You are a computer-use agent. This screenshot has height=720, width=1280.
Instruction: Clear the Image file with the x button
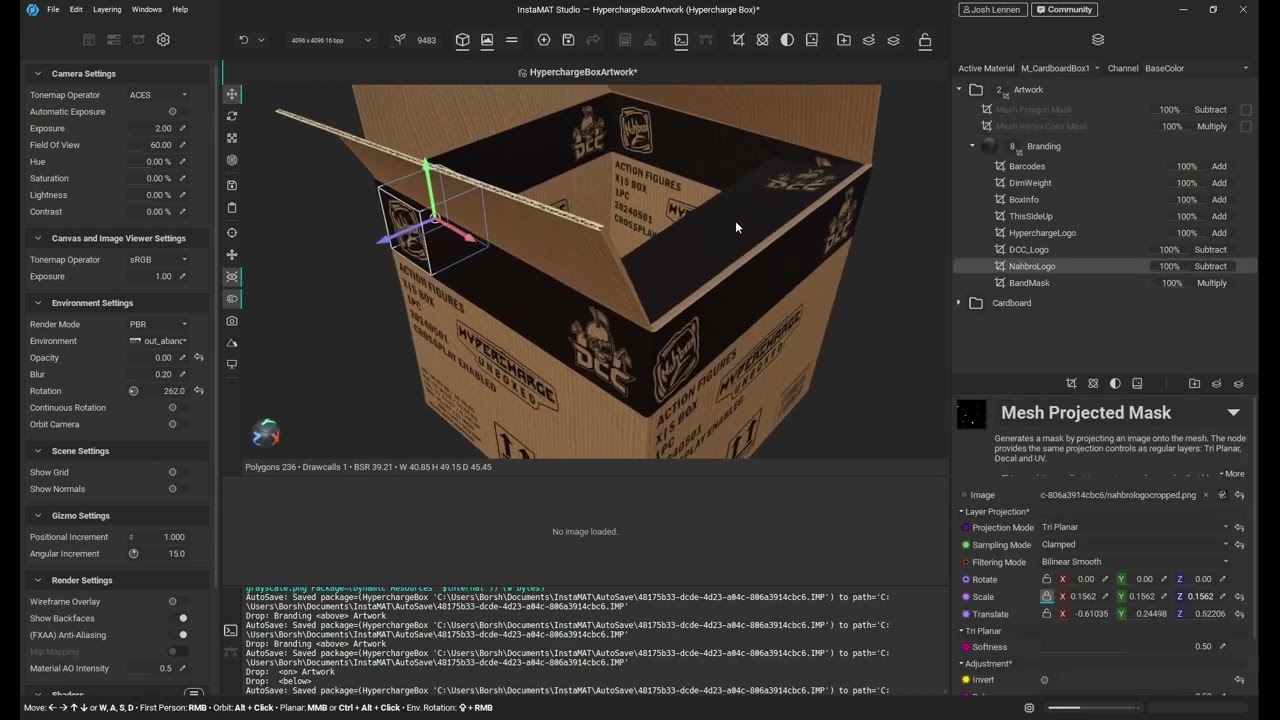[1206, 495]
